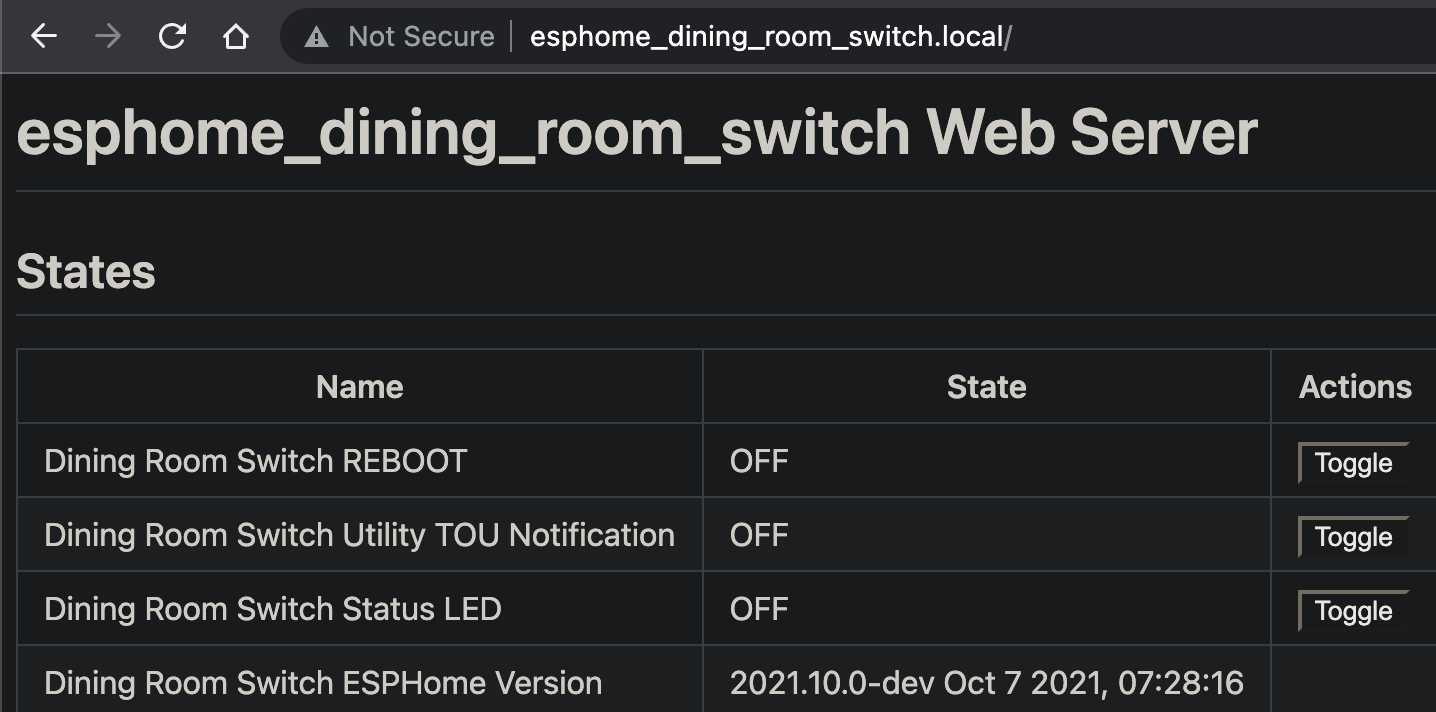
Task: Toggle the Utility TOU Notification switch
Action: coord(1351,537)
